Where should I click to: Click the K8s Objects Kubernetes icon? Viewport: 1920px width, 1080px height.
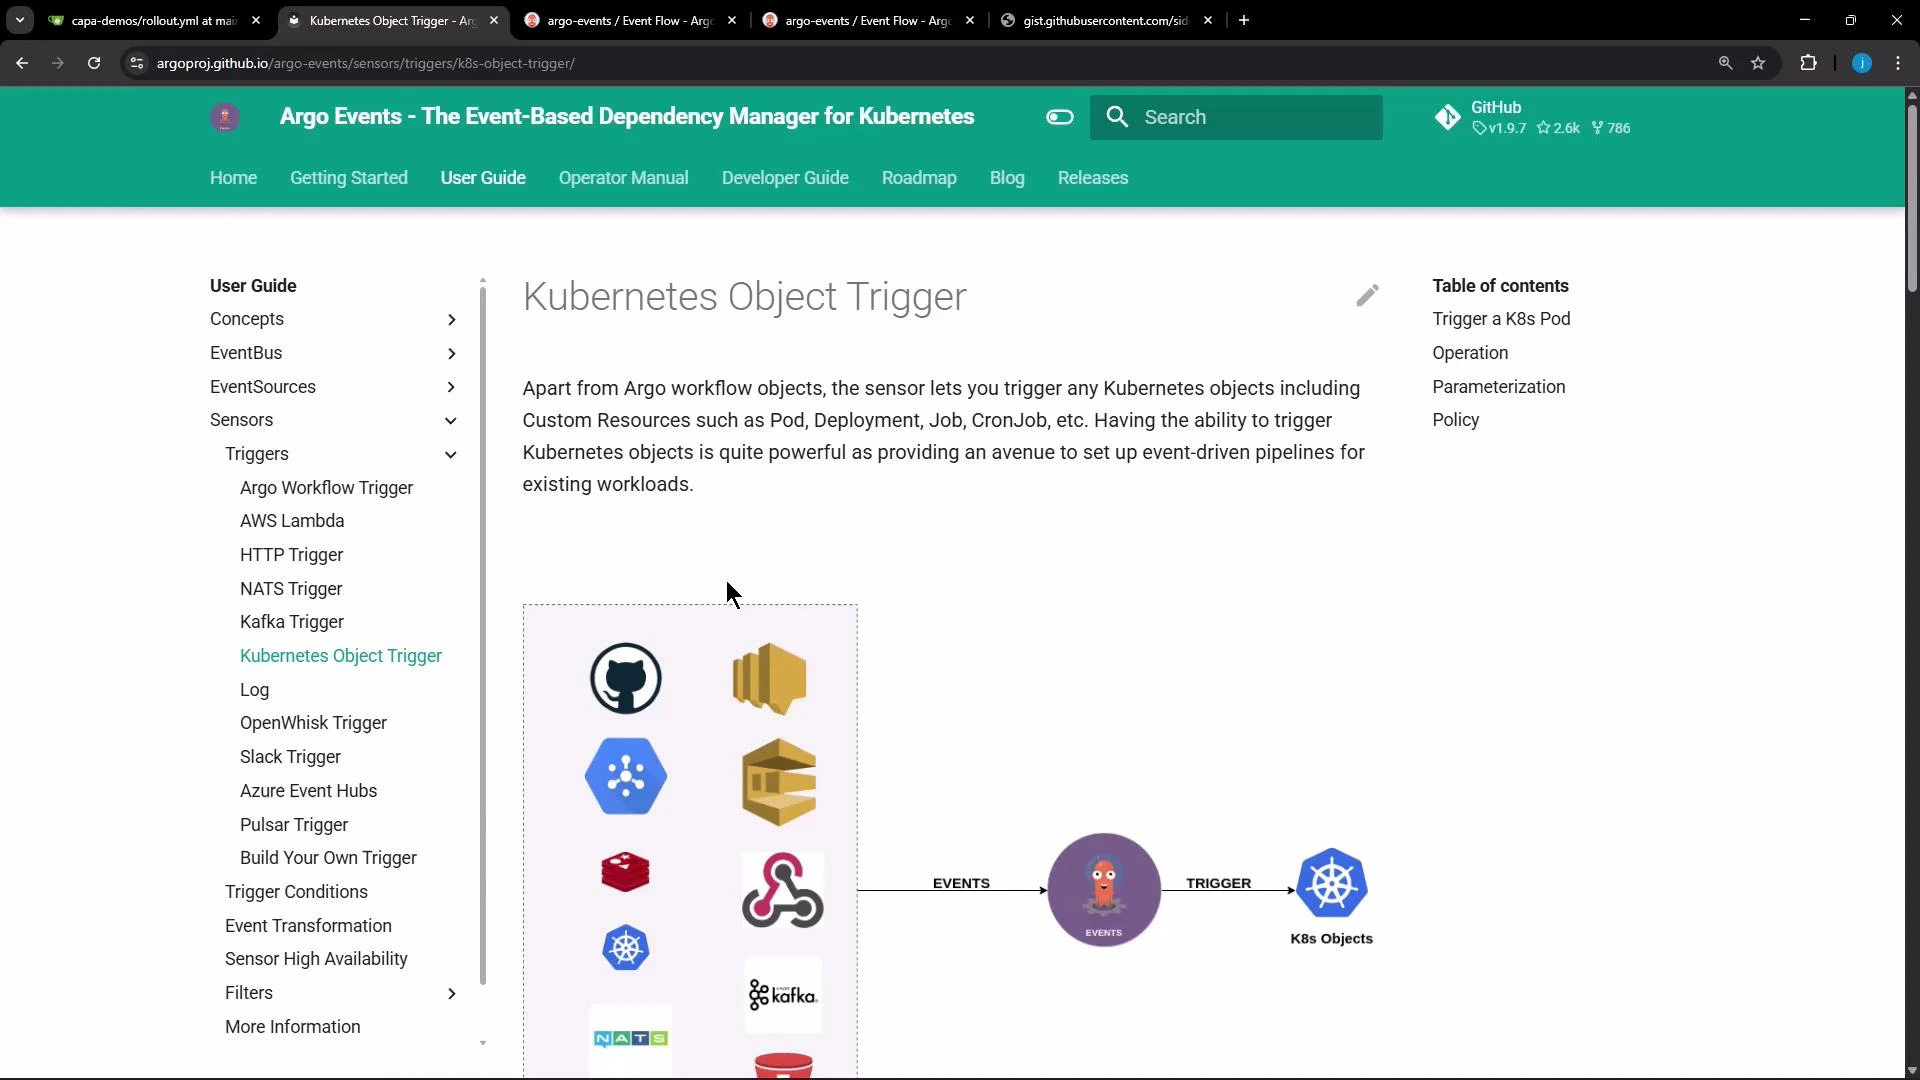(x=1332, y=883)
